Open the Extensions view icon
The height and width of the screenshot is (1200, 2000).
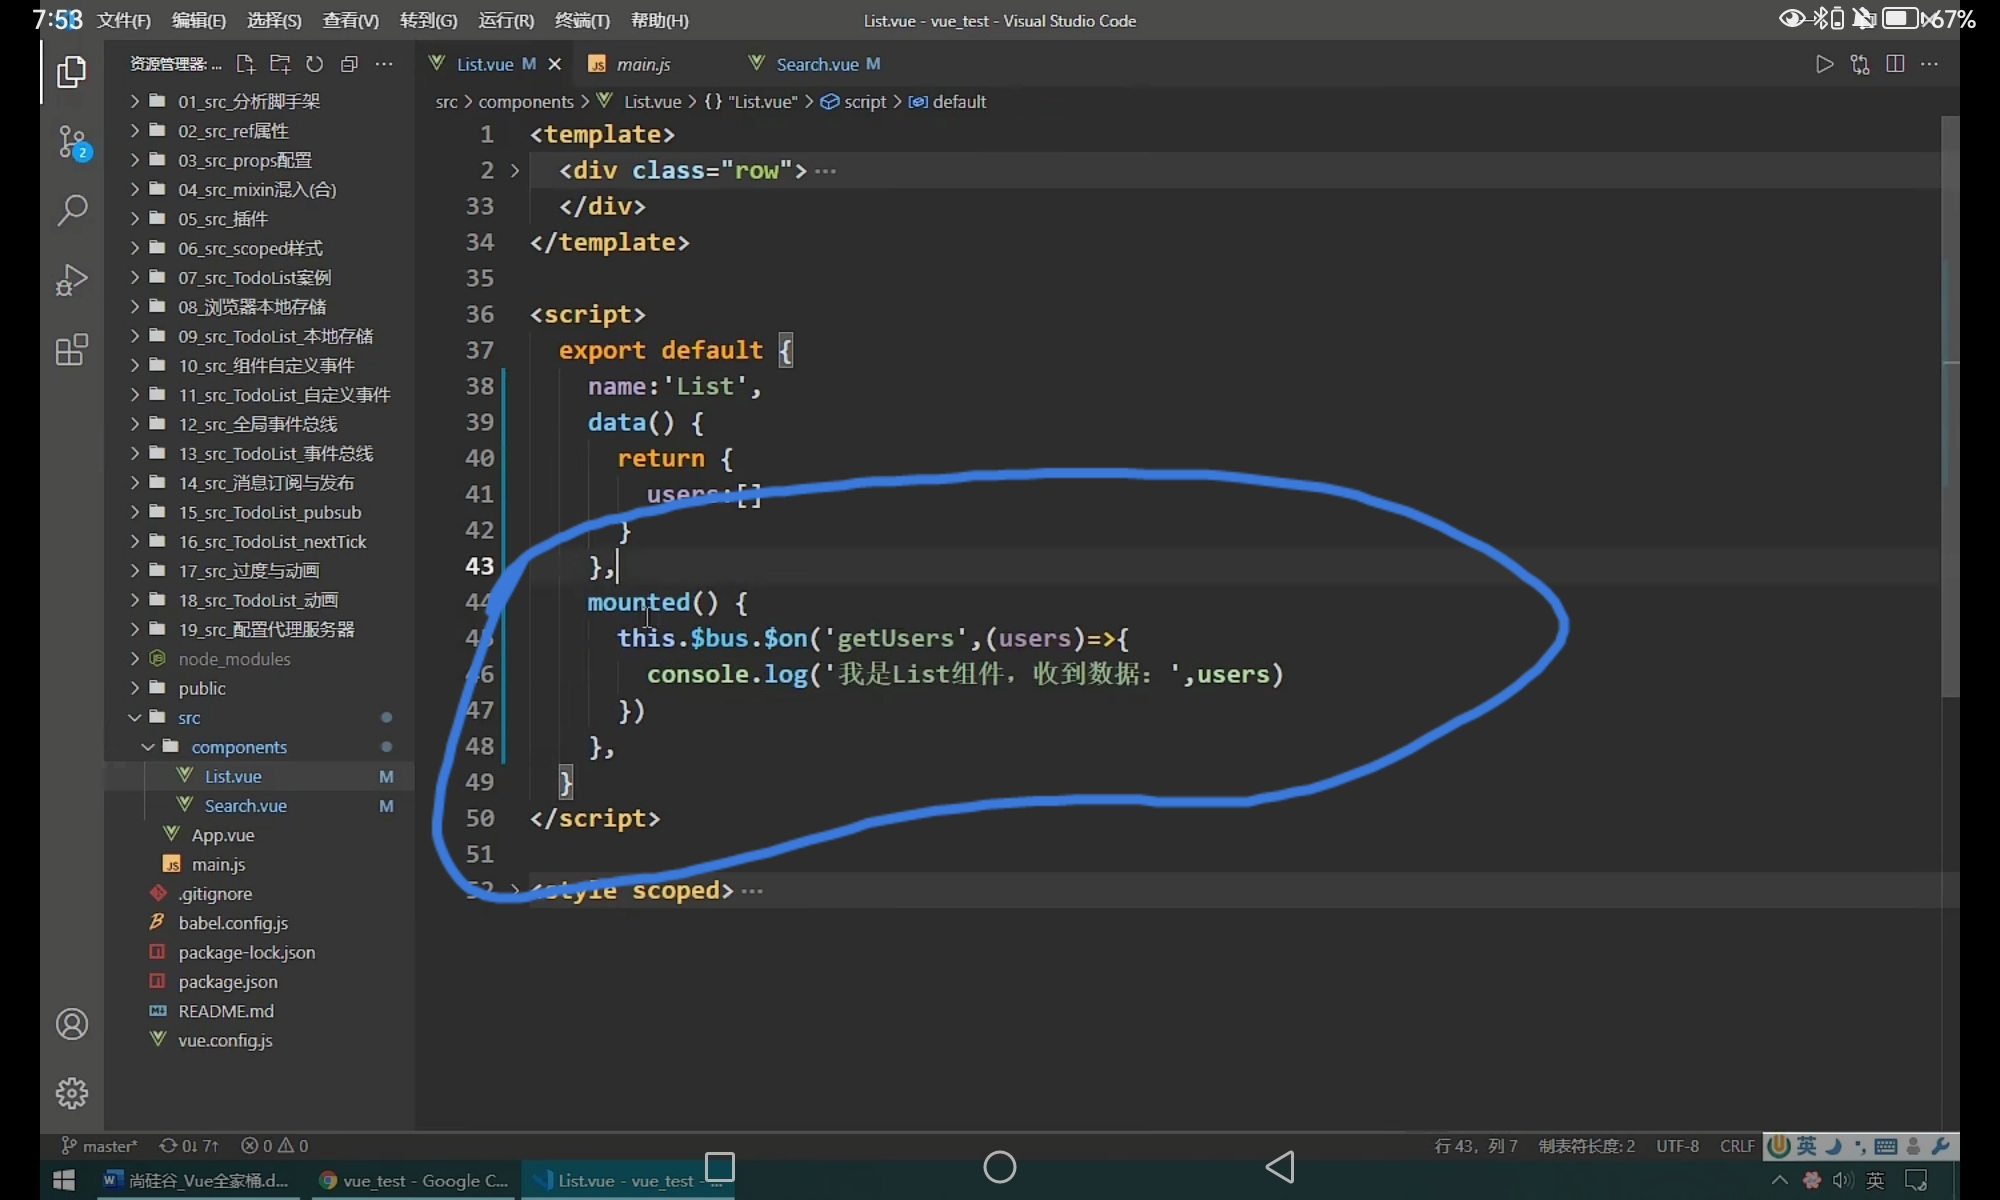coord(72,350)
